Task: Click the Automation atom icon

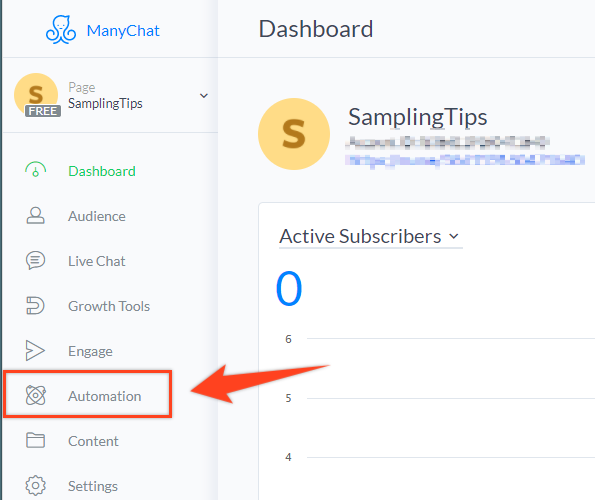Action: point(35,395)
